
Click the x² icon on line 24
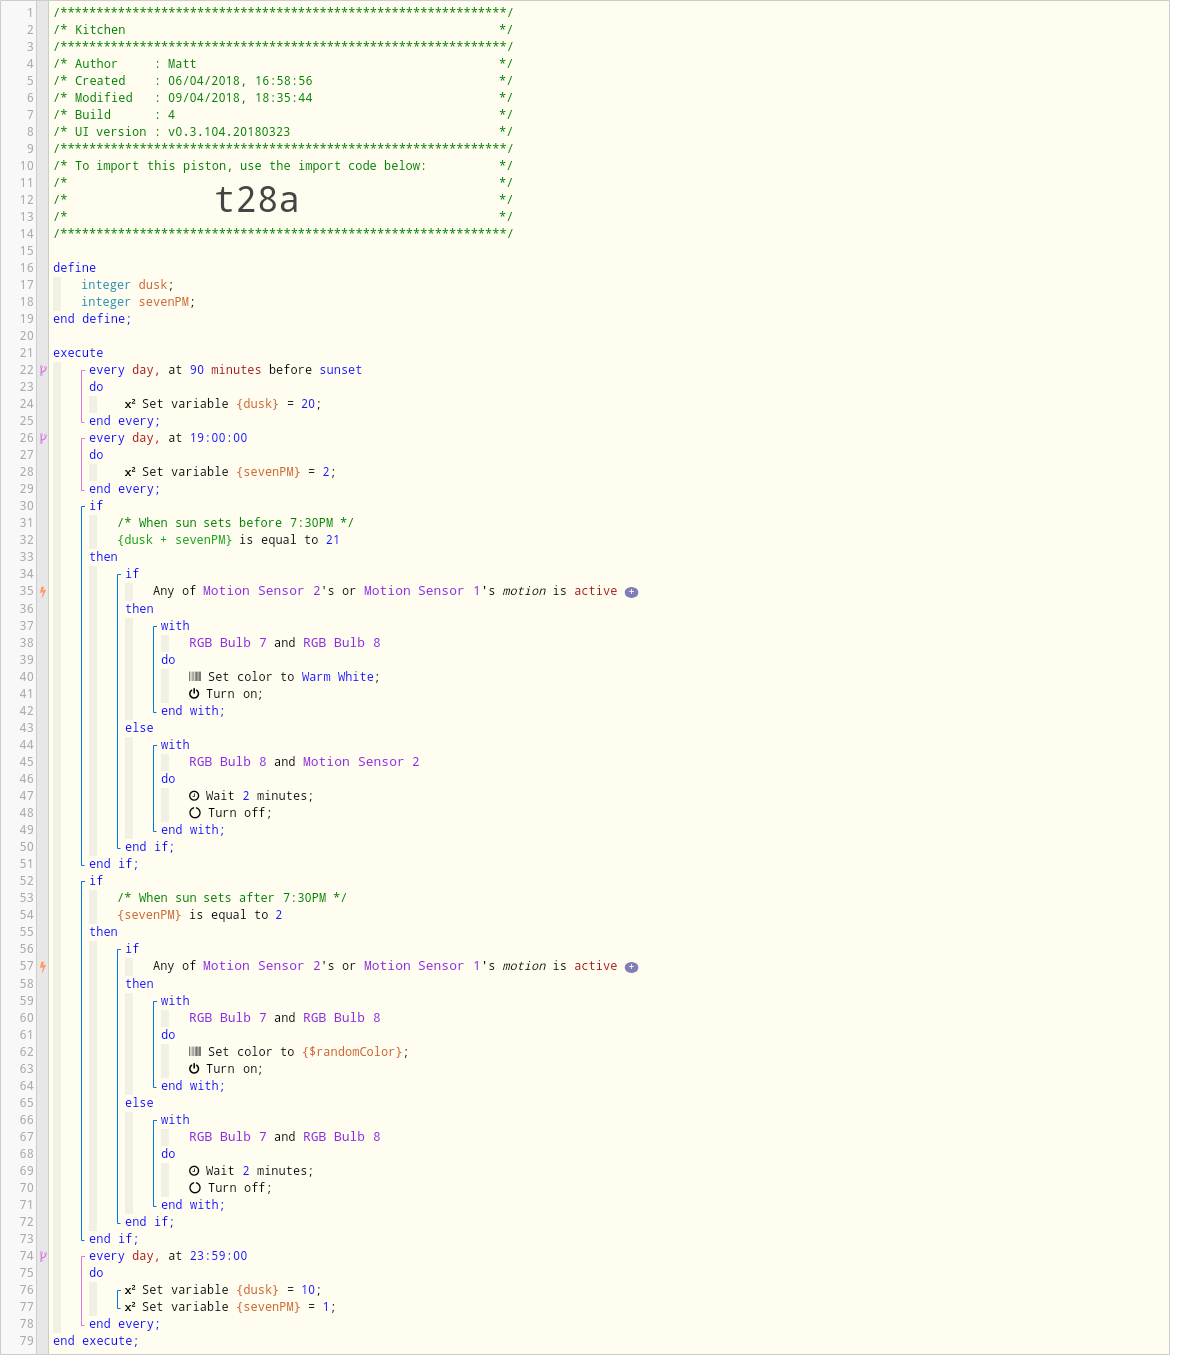point(130,404)
